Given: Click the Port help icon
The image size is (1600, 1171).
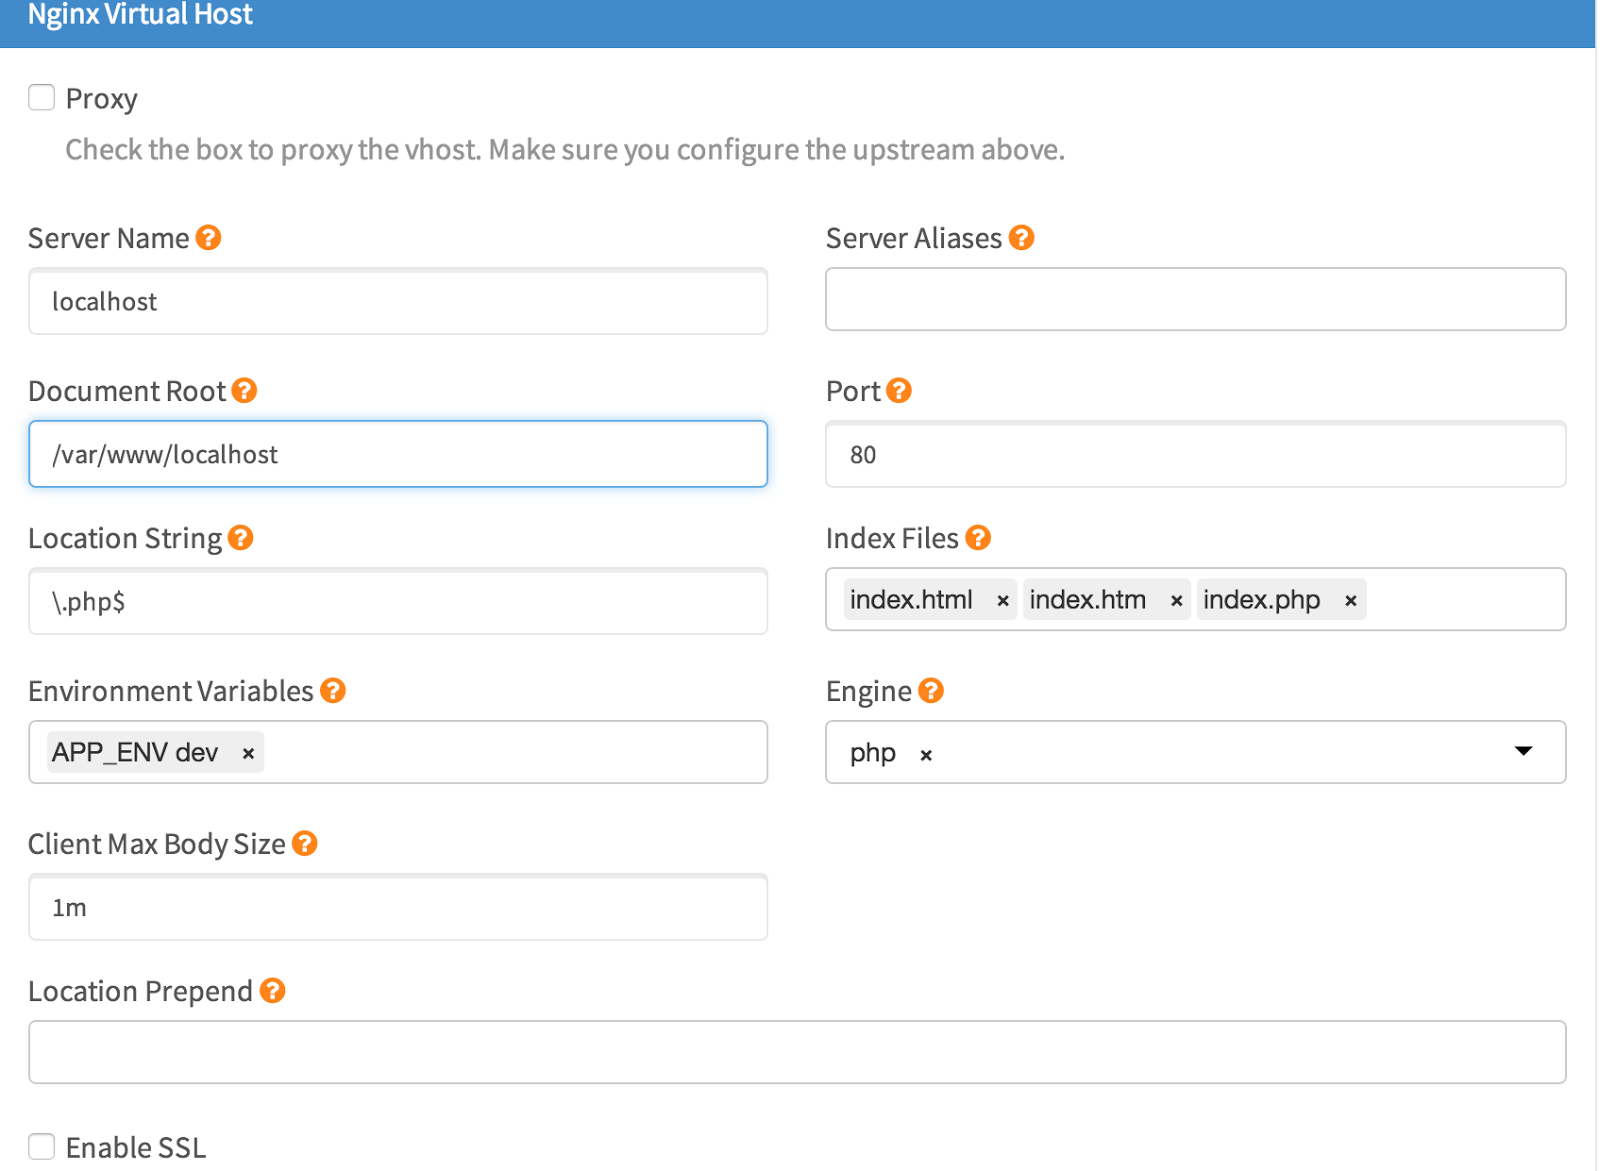Looking at the screenshot, I should click(899, 391).
